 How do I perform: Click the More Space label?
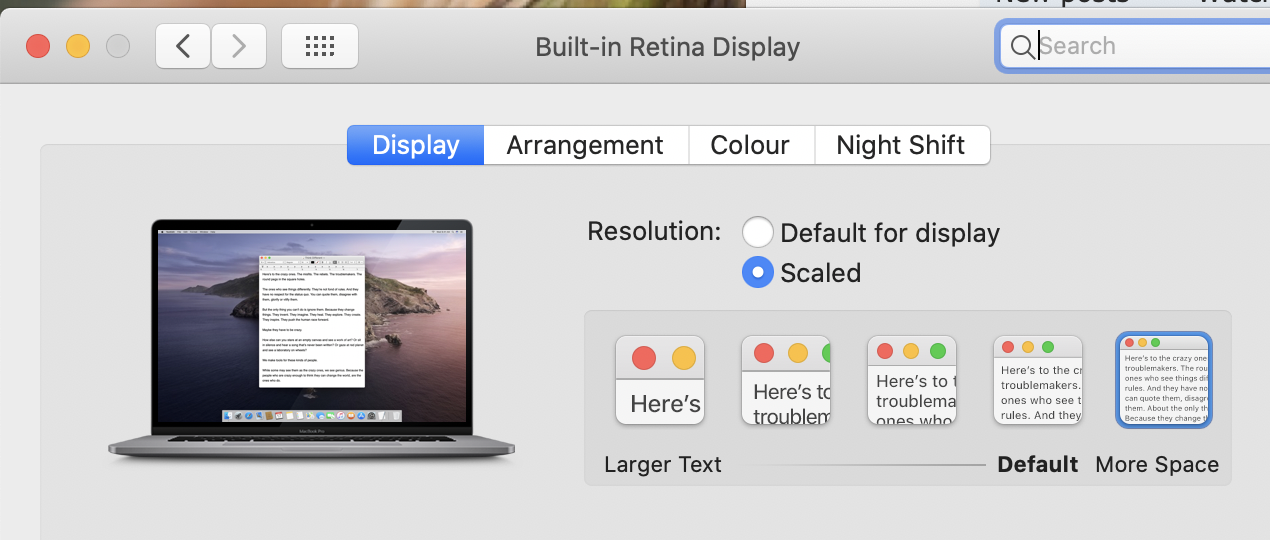click(1157, 465)
